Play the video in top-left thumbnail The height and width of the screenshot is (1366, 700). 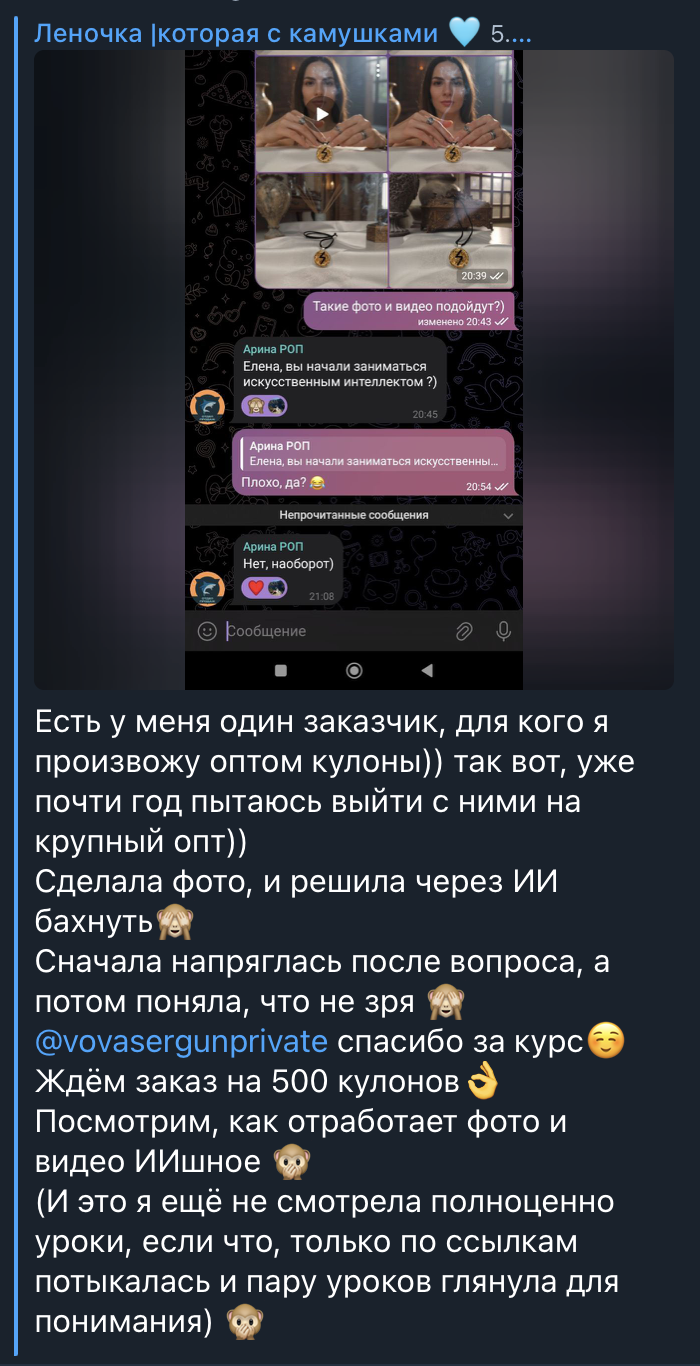coord(320,114)
